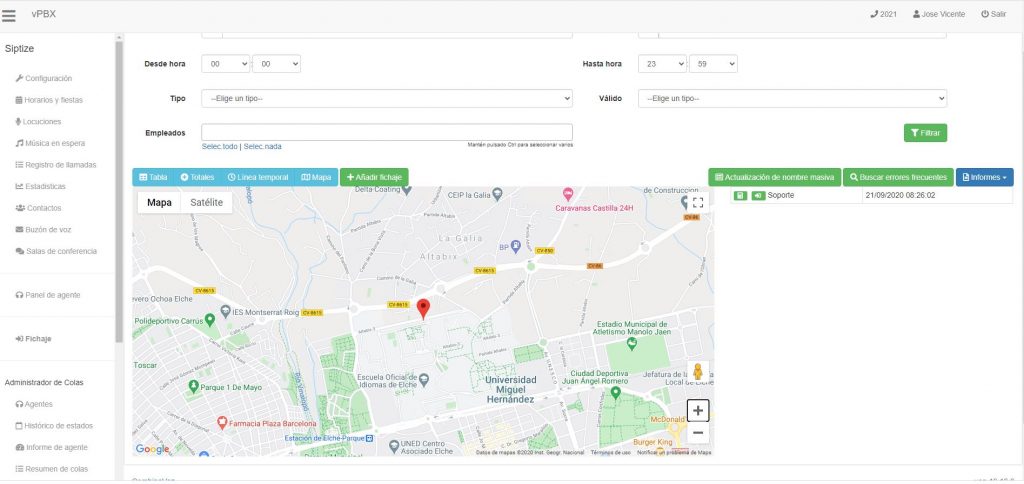Open the Válido dropdown
Image resolution: width=1024 pixels, height=484 pixels.
(x=792, y=99)
